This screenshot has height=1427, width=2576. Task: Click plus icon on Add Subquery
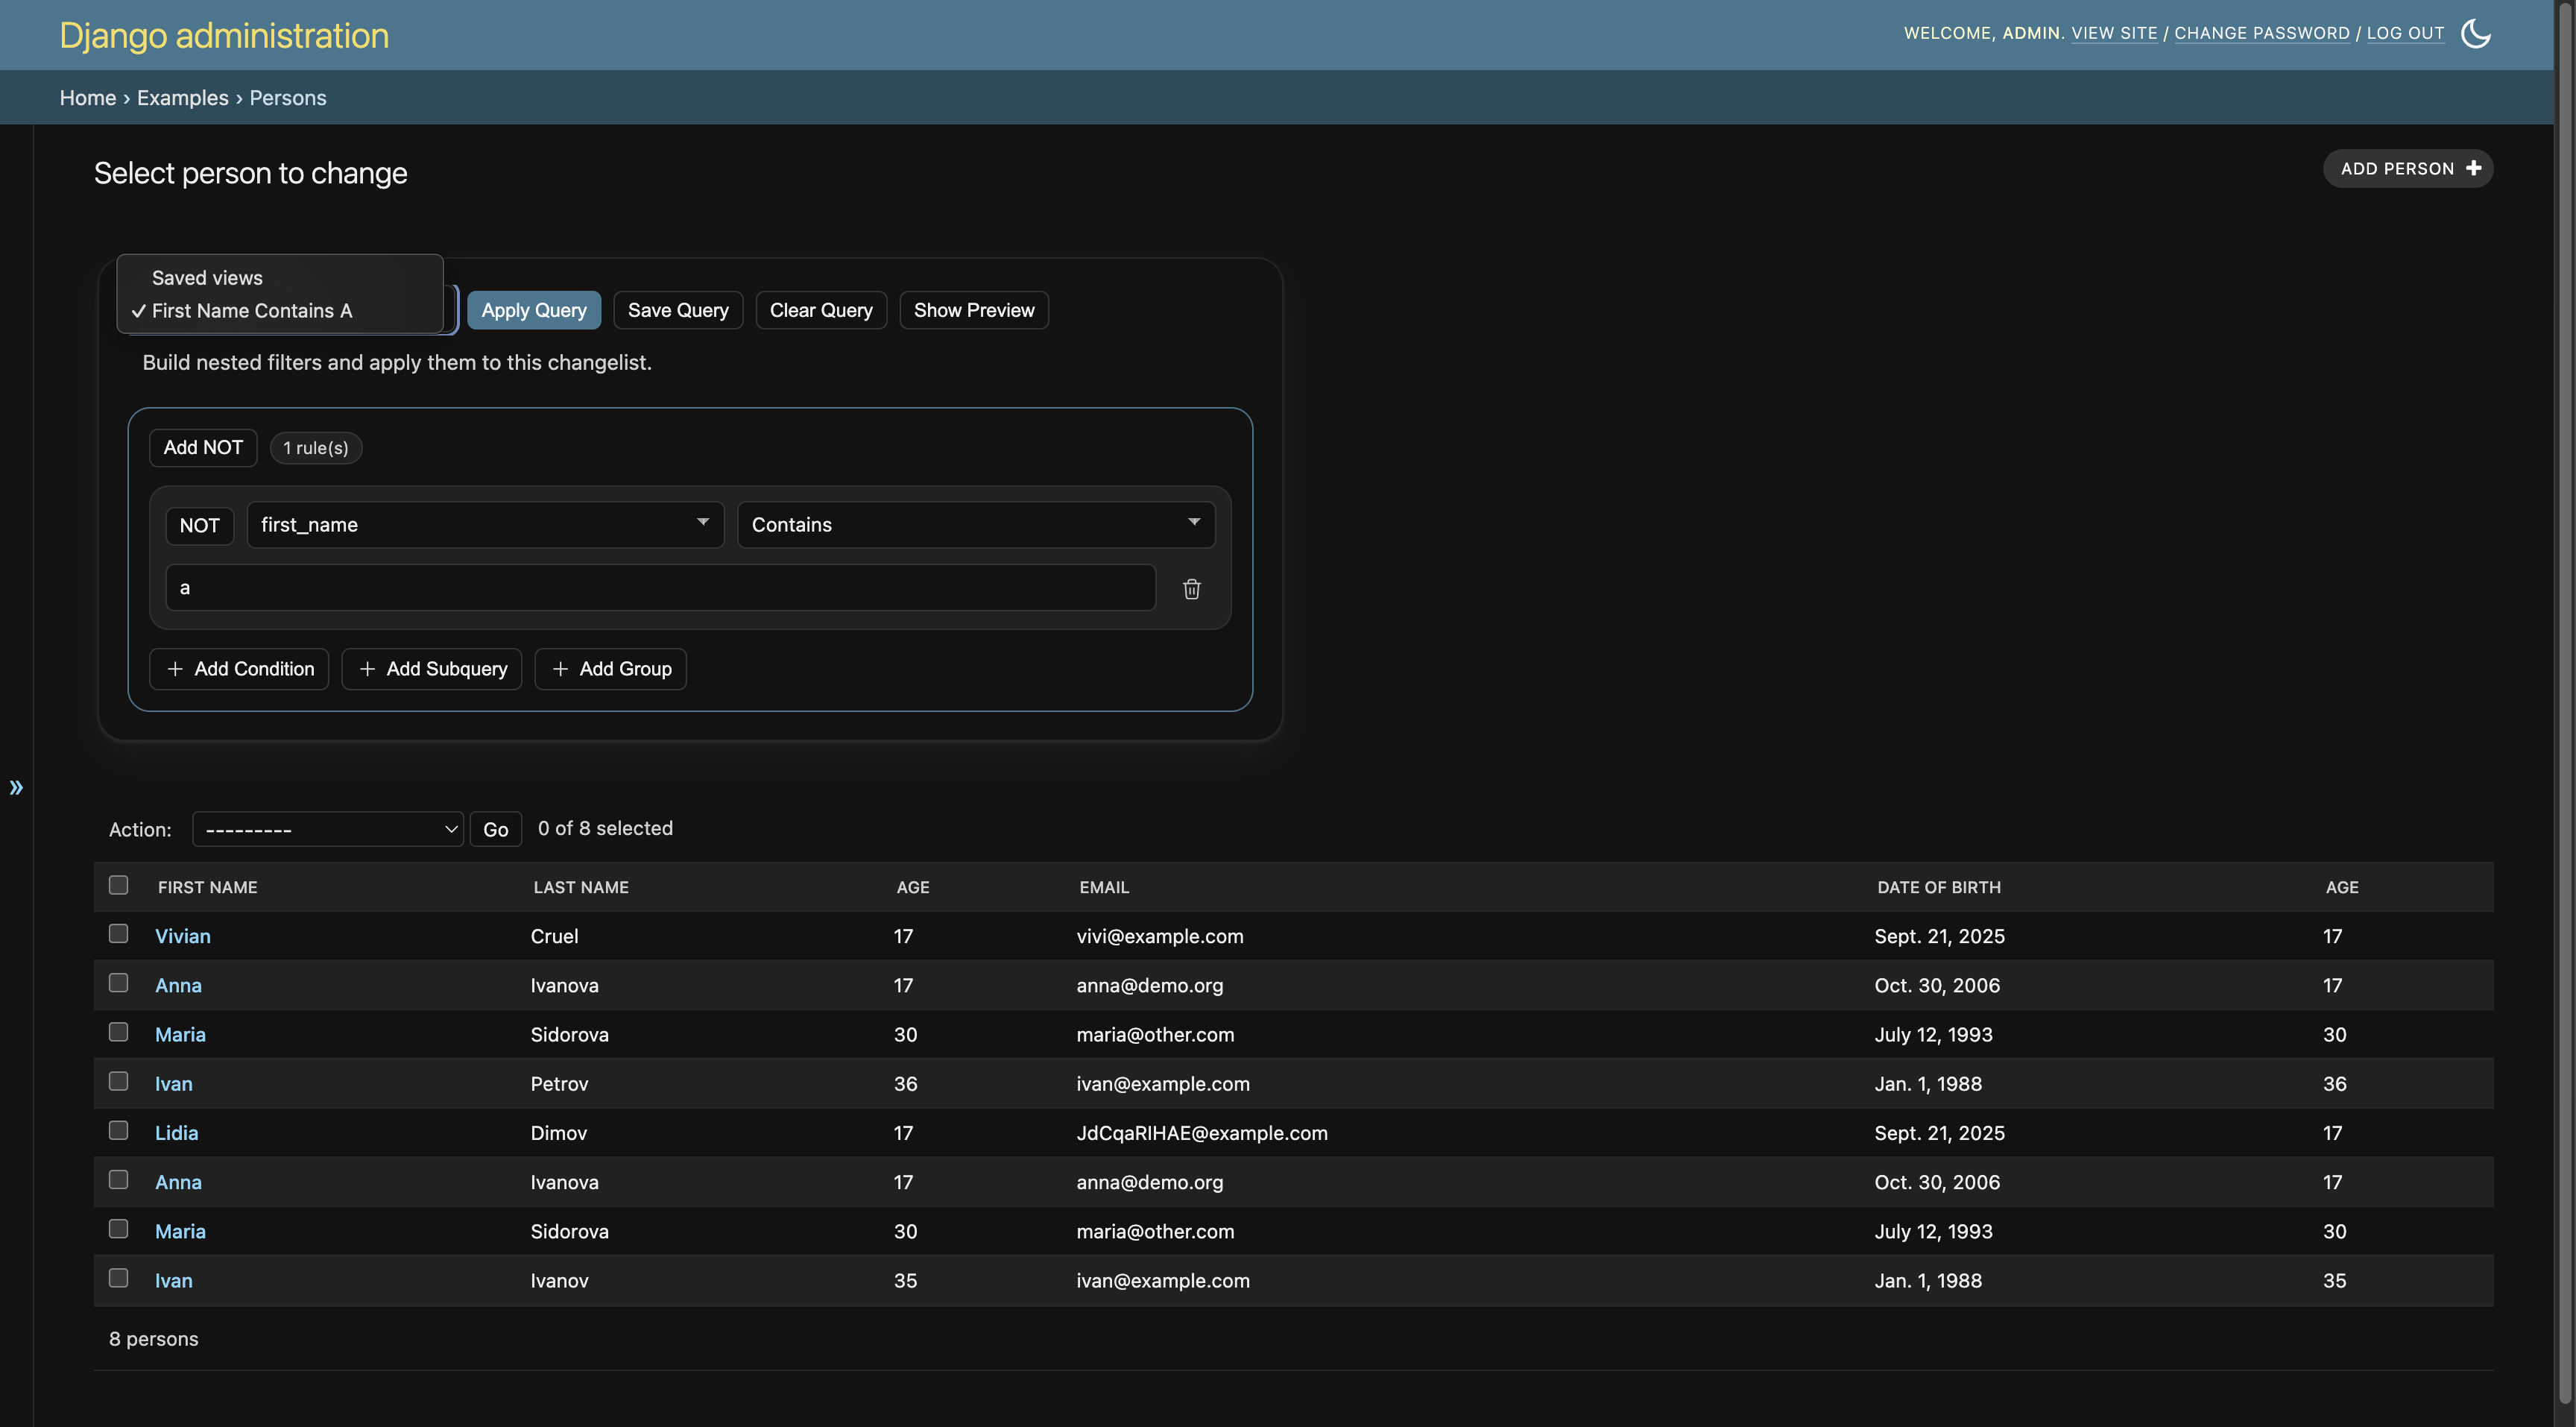367,669
